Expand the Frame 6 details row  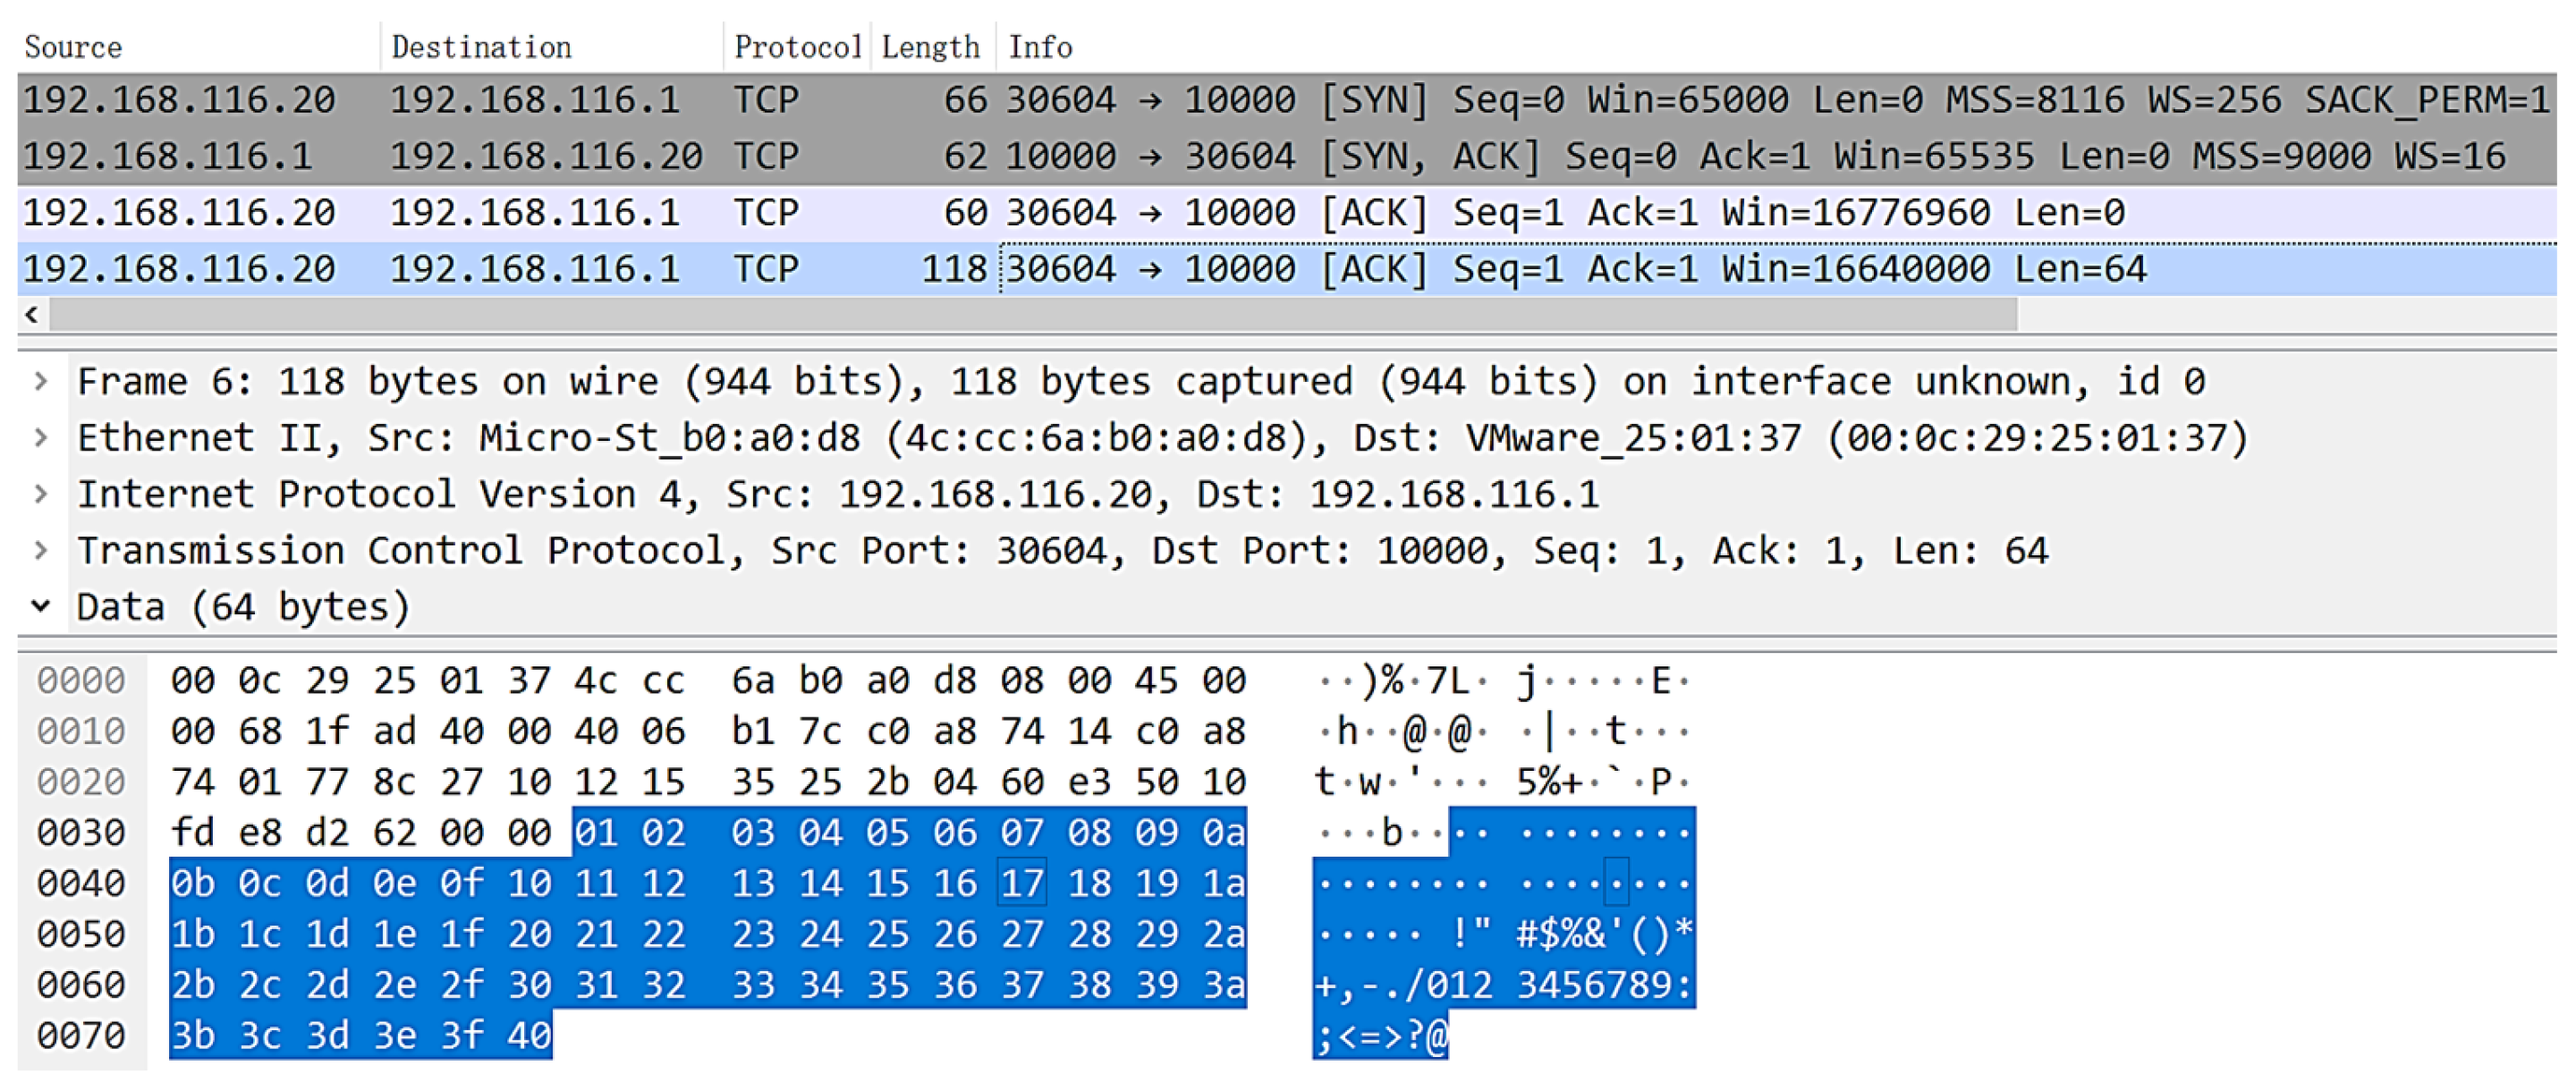(40, 381)
